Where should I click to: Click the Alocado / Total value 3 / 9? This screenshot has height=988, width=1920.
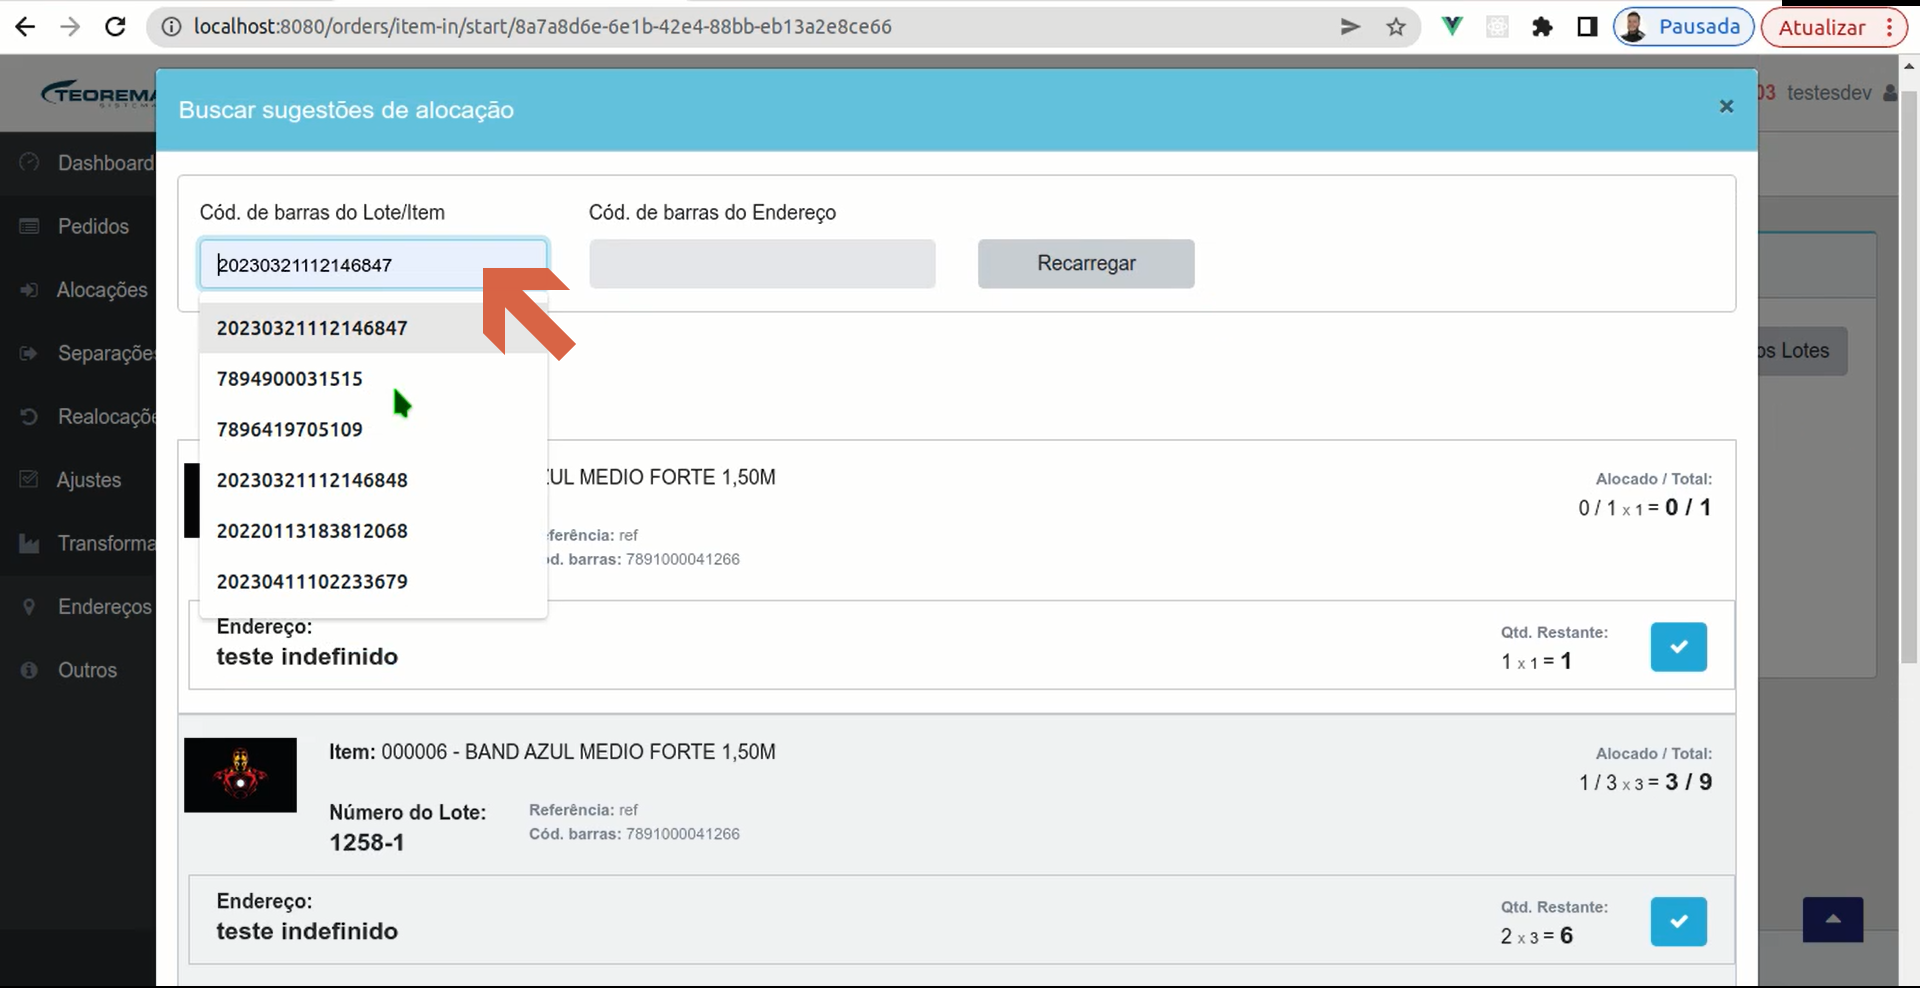(1688, 782)
